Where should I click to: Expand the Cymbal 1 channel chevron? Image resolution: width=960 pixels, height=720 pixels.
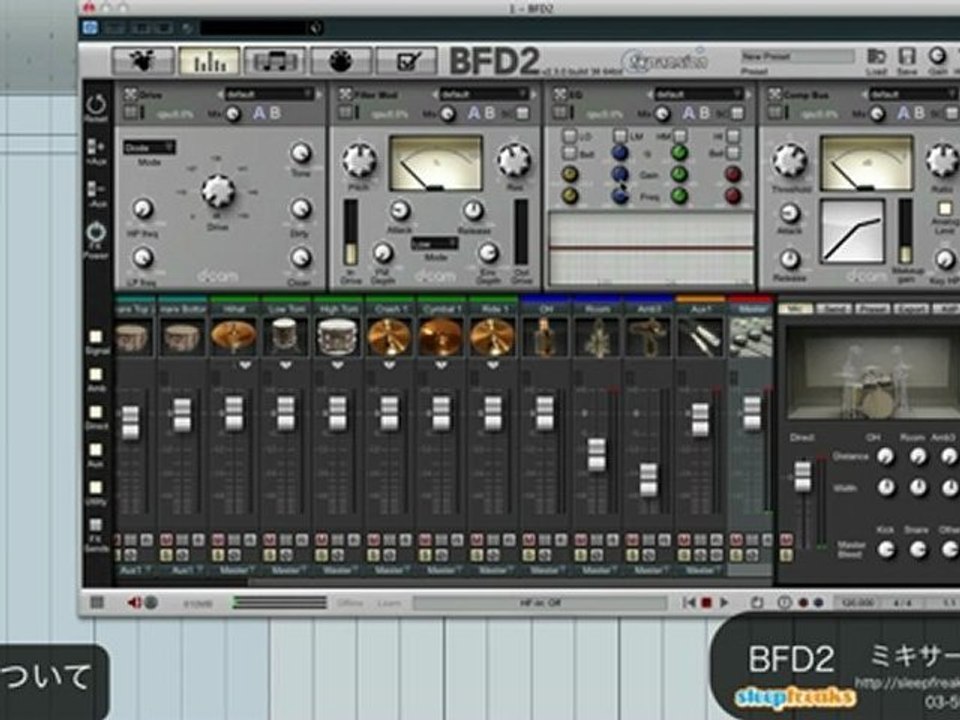441,366
